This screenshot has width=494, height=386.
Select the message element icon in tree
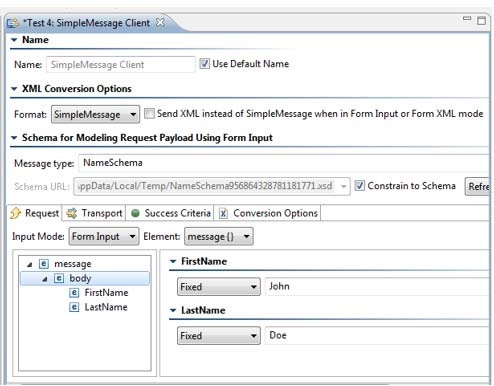(44, 264)
